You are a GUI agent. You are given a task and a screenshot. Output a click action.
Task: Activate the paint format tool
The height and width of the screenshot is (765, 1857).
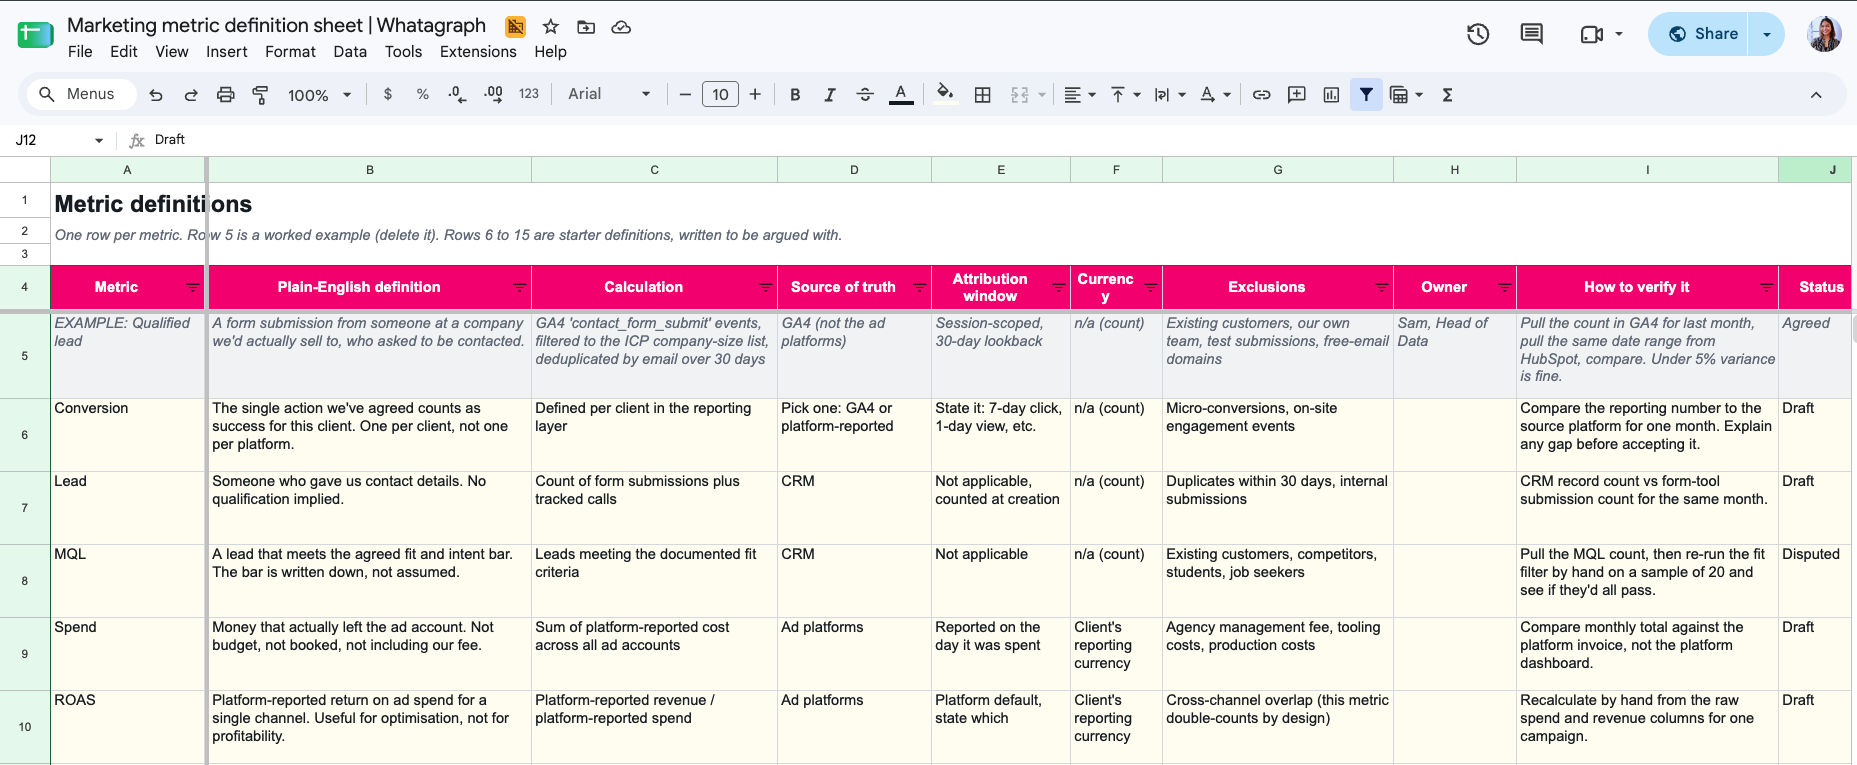(x=260, y=95)
